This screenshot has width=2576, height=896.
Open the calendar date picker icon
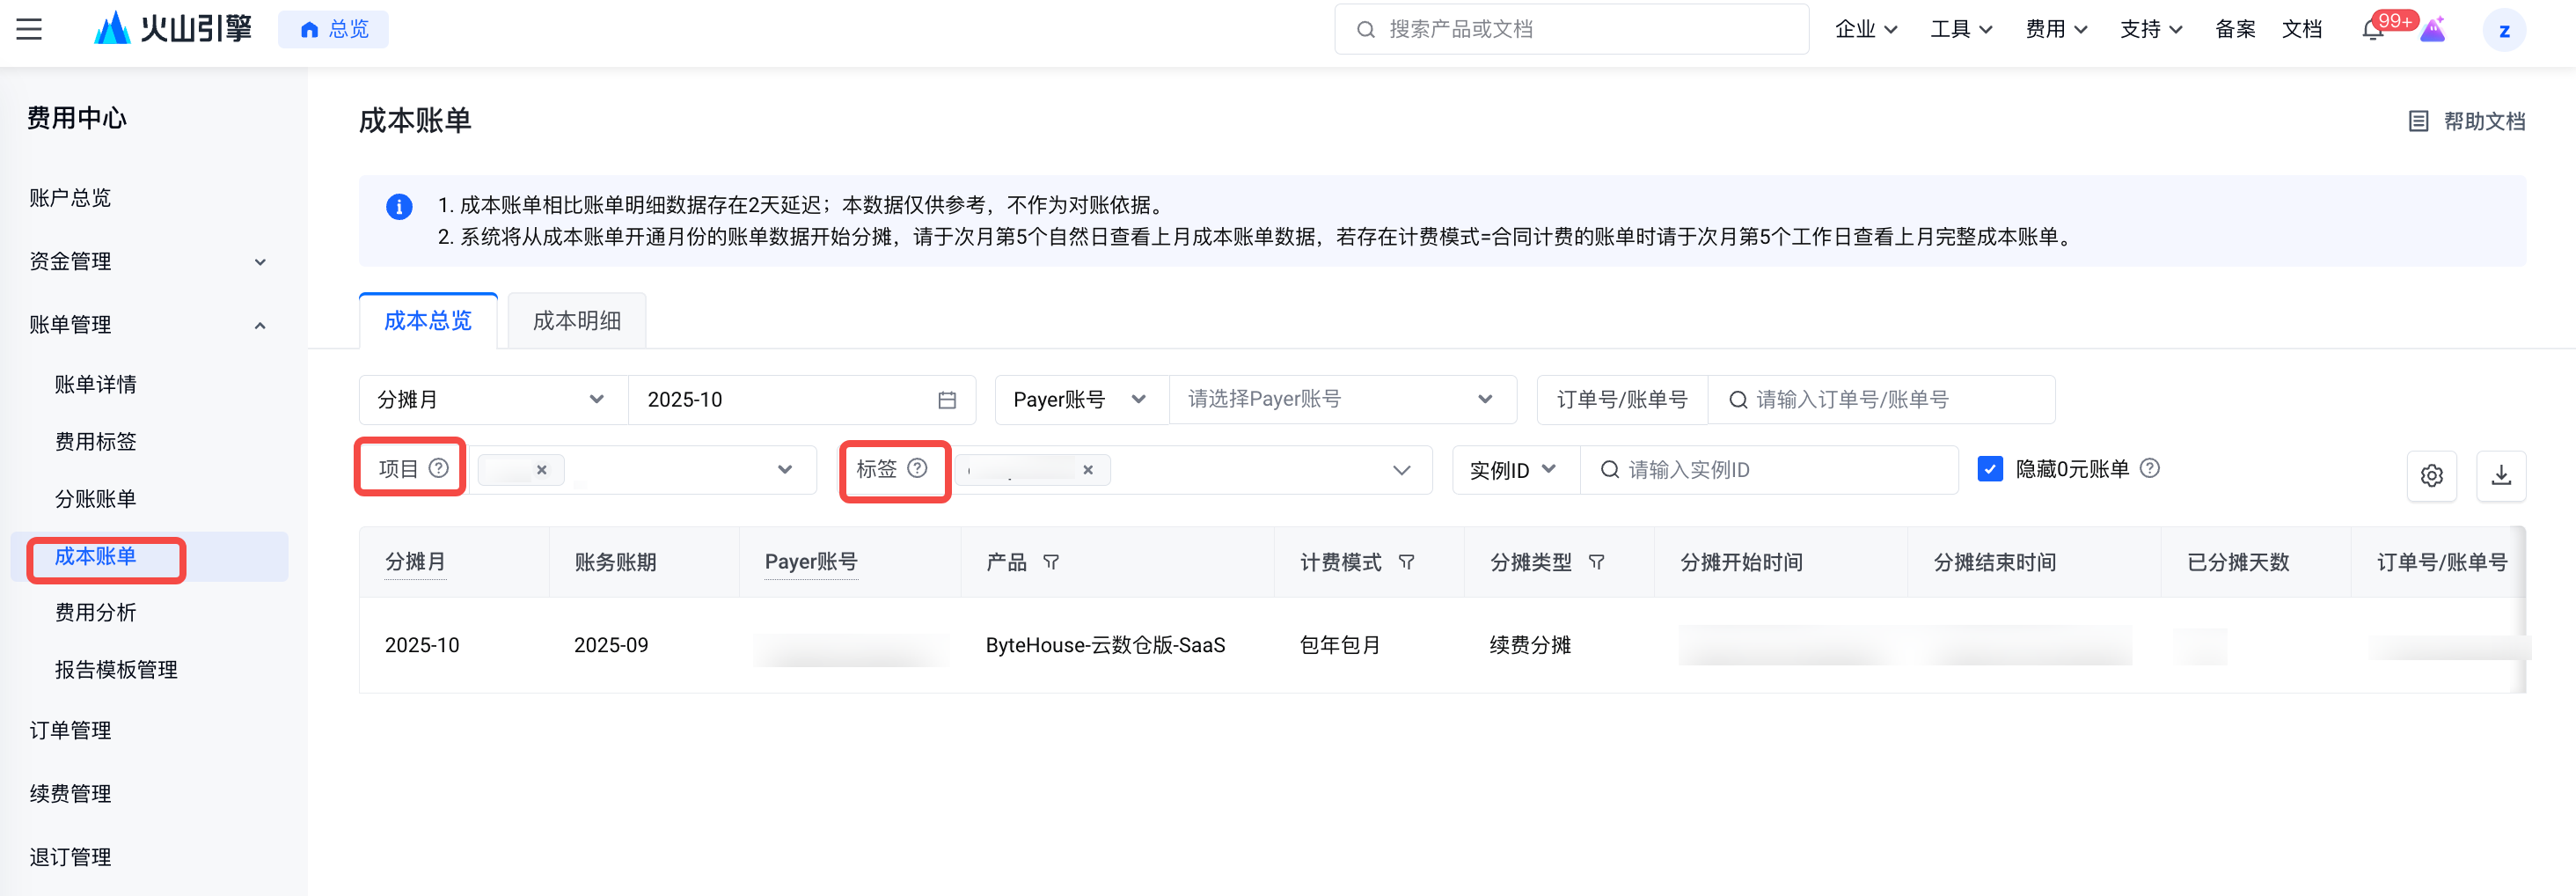point(947,400)
